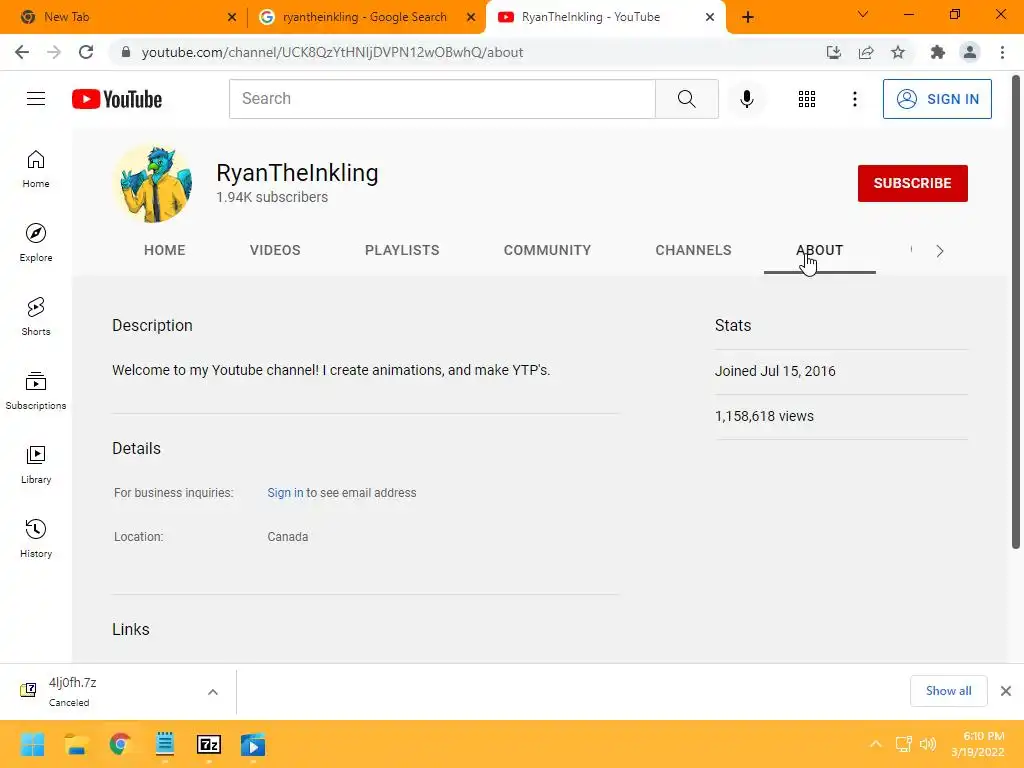Click the address bar URL
Image resolution: width=1024 pixels, height=768 pixels.
332,52
